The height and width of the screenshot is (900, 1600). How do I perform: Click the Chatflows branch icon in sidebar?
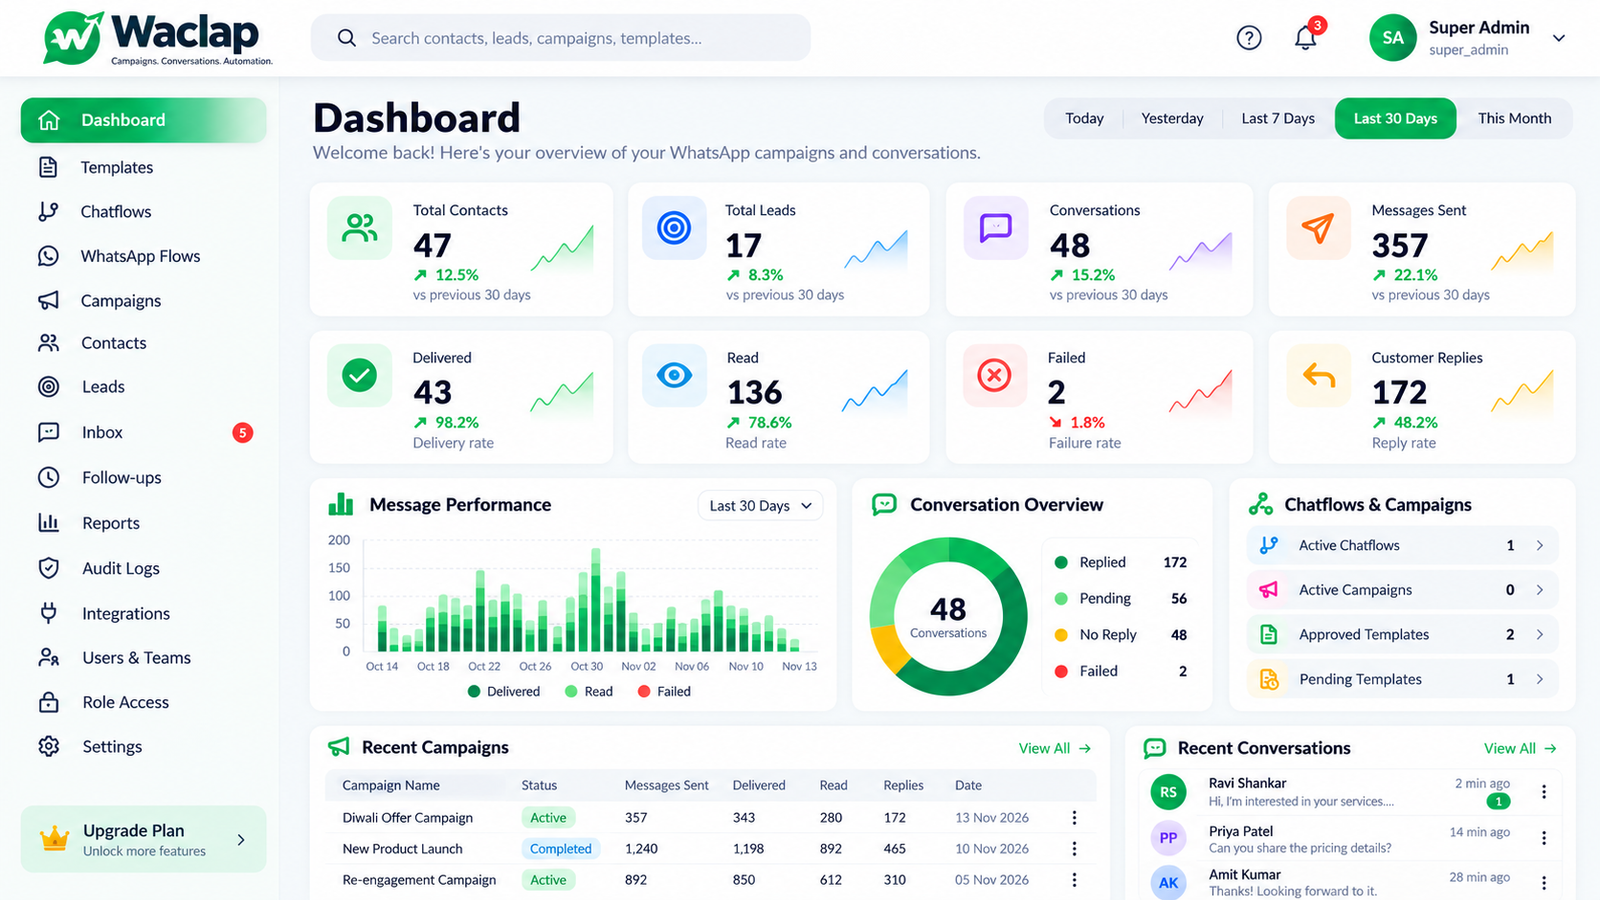point(48,211)
